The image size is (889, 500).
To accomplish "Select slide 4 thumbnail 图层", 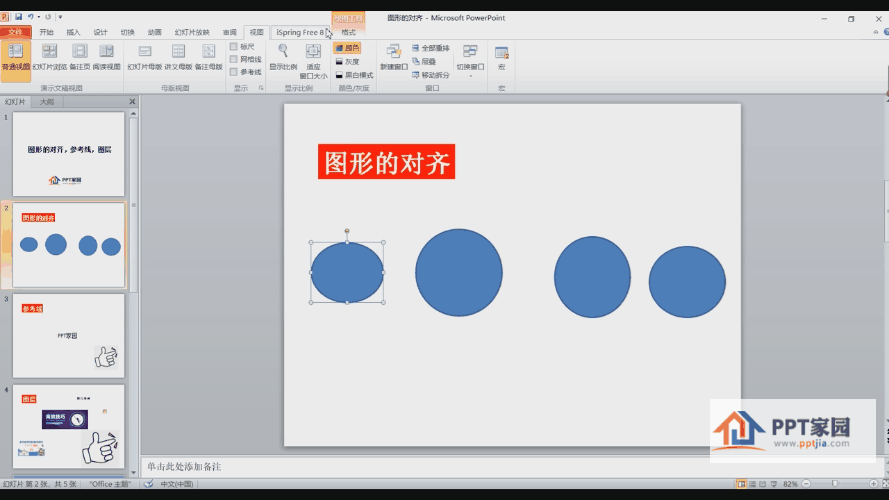I will click(x=69, y=426).
